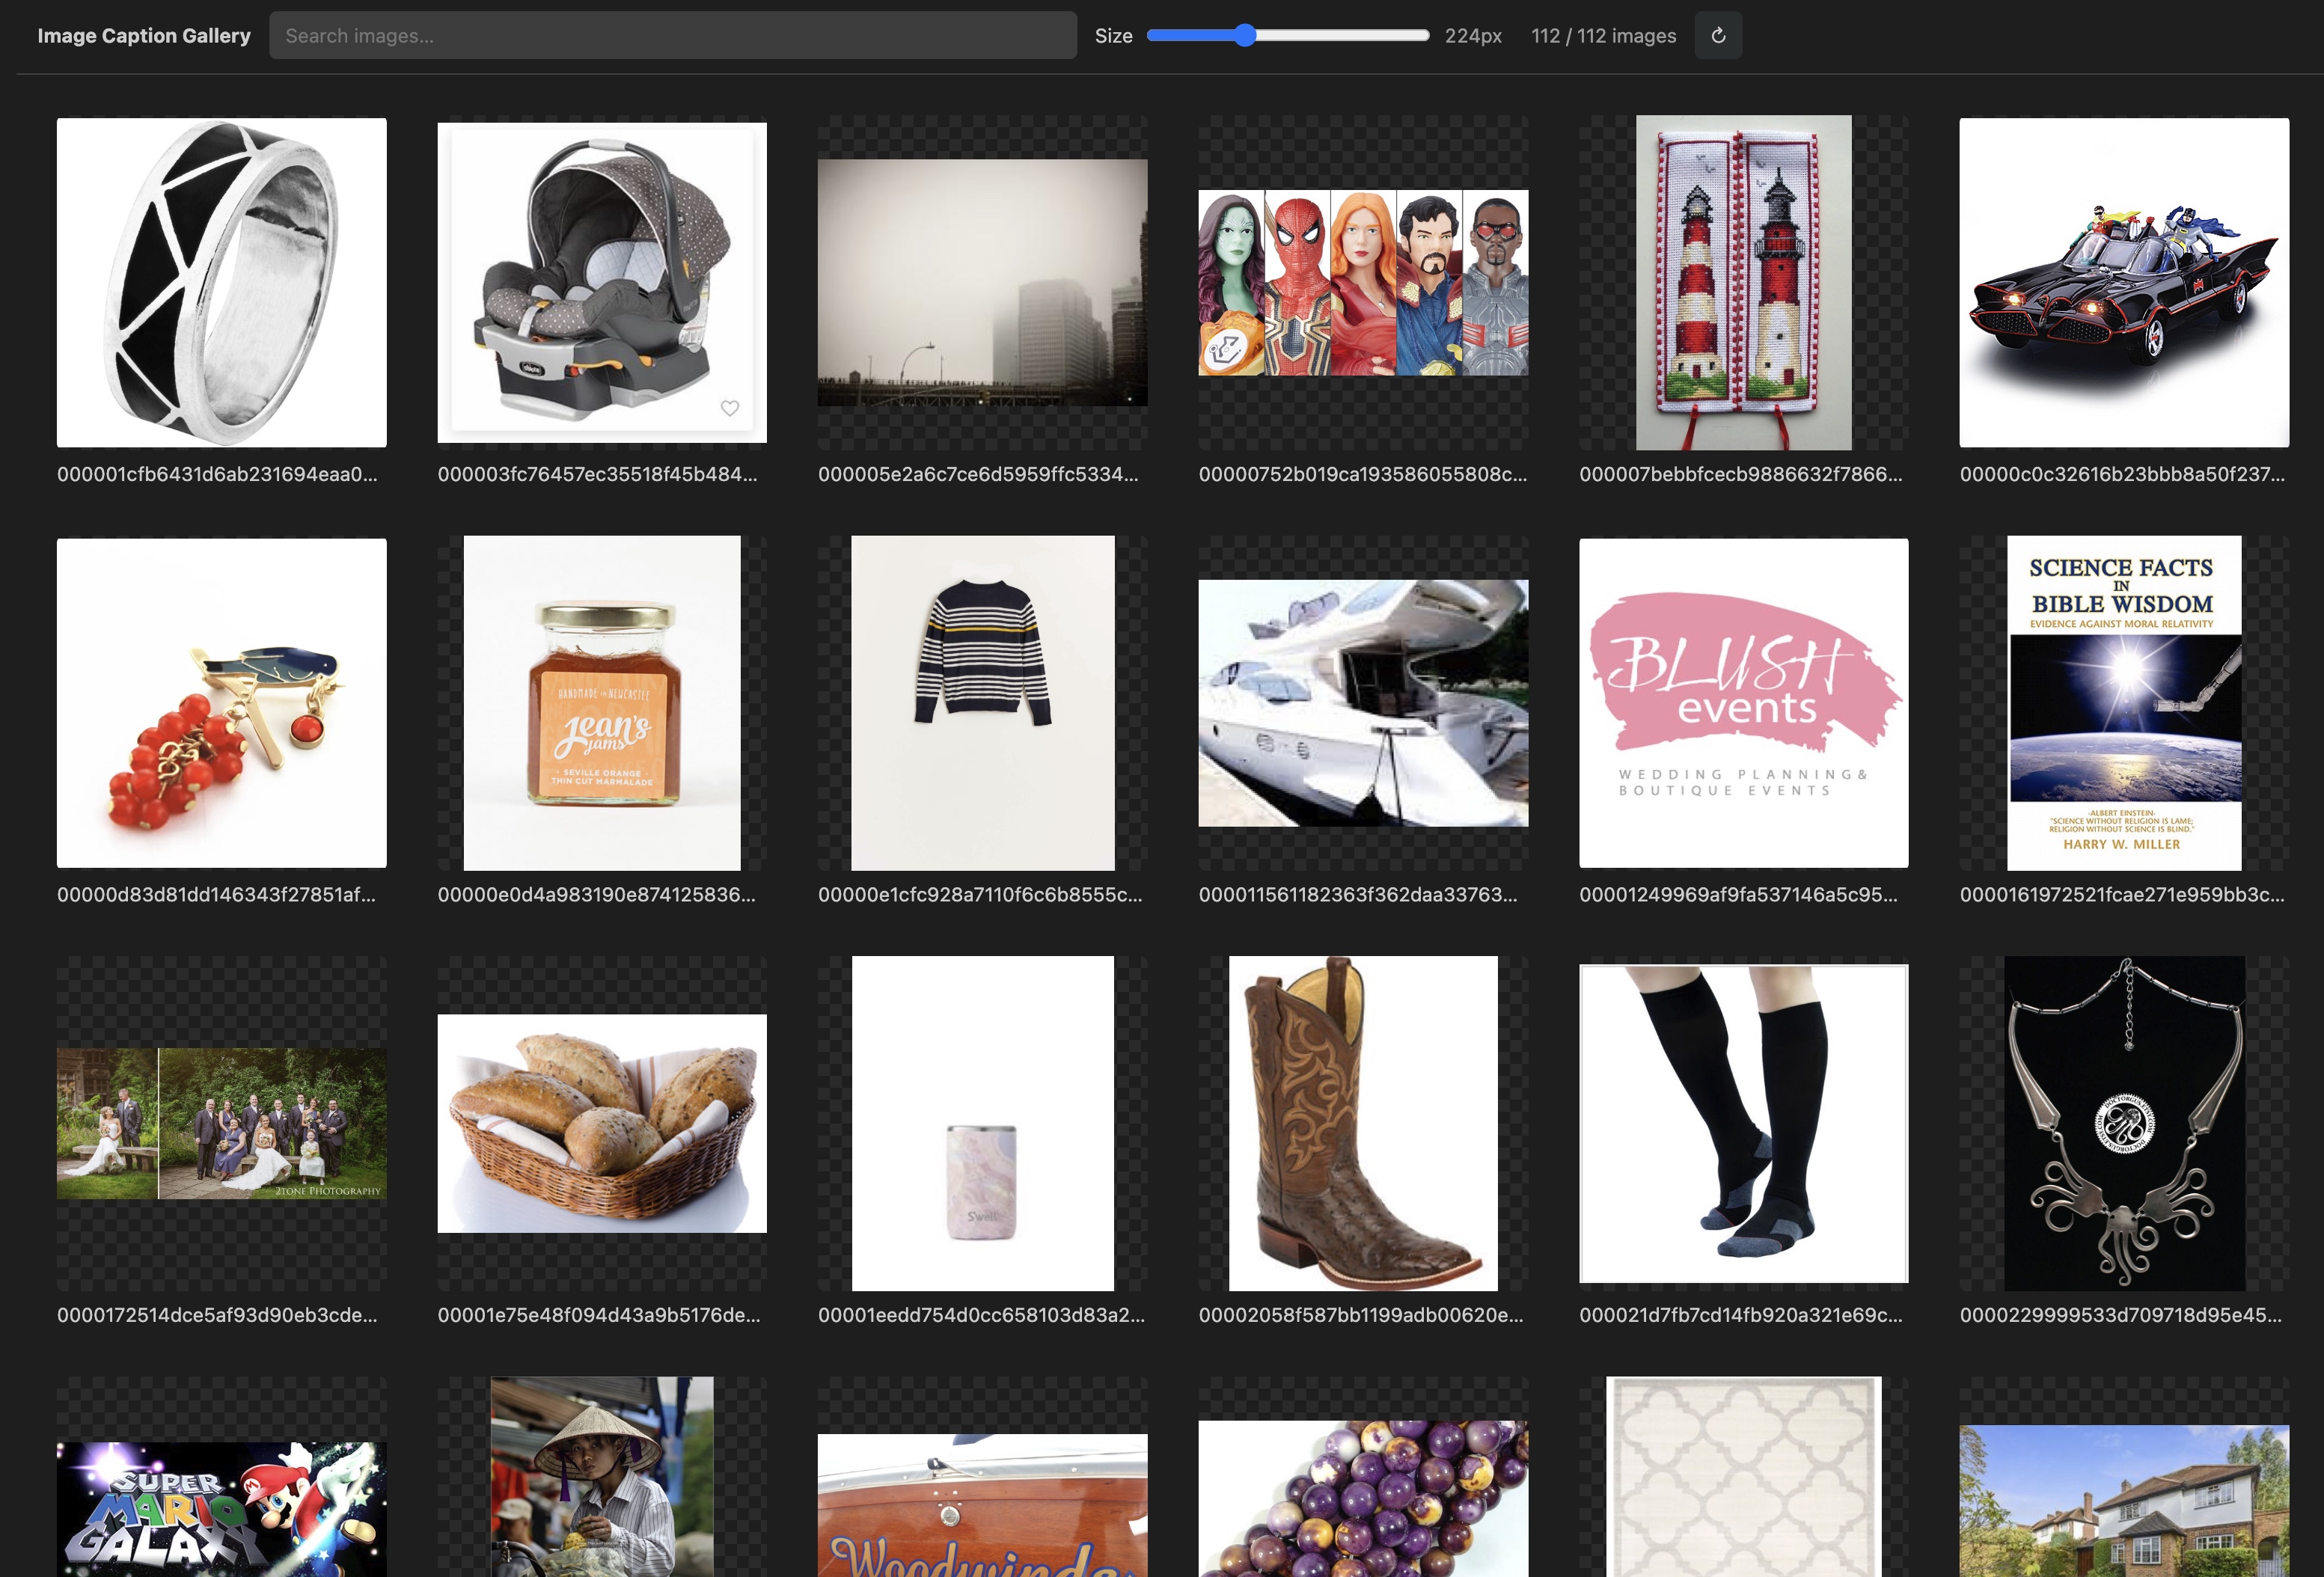Open the Science Facts in Bible Wisdom cover
The image size is (2324, 1577).
click(x=2124, y=703)
